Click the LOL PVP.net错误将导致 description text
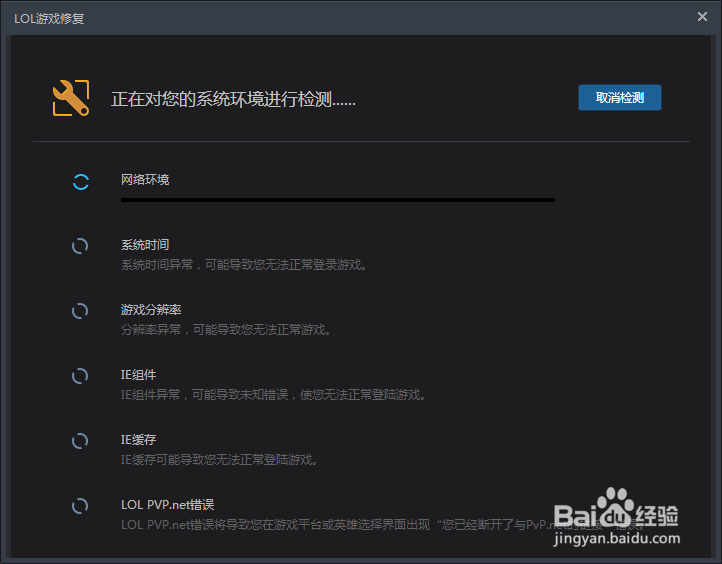 (382, 524)
